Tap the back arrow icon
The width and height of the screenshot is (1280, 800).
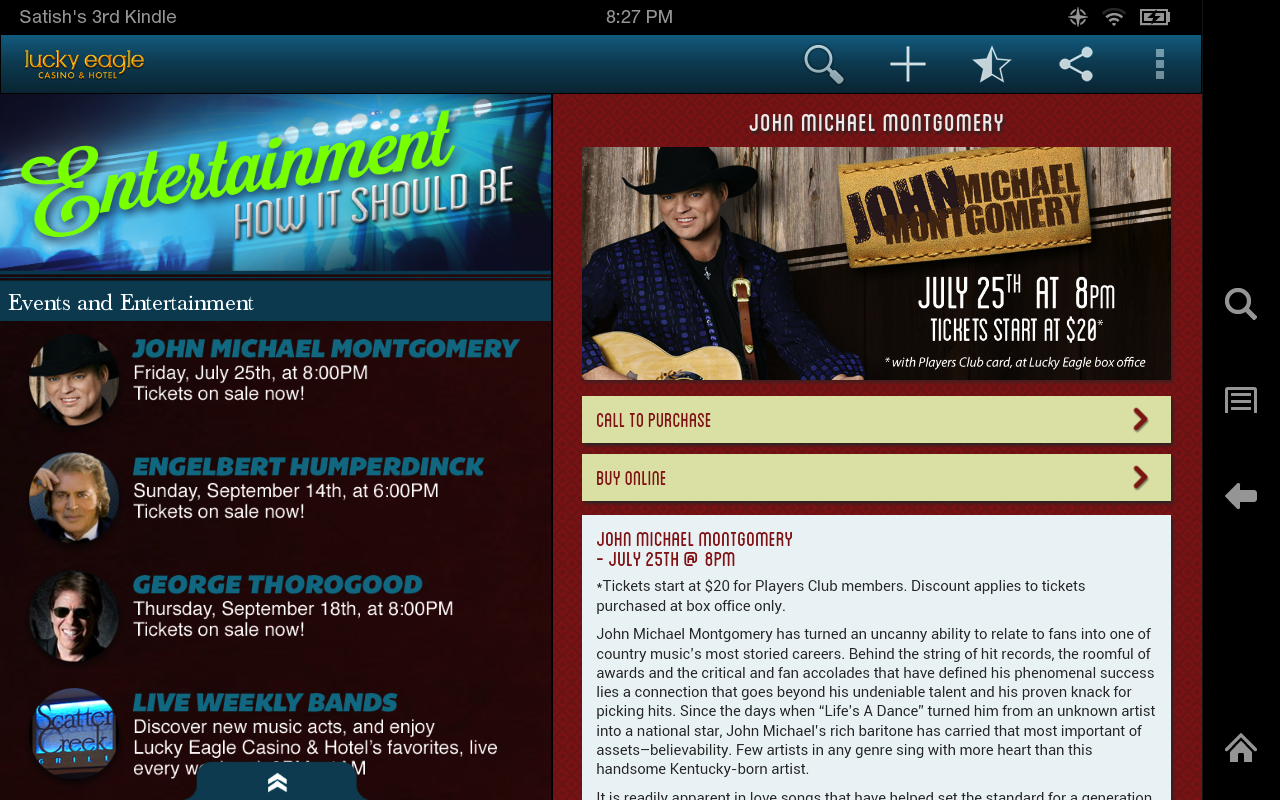[1241, 495]
